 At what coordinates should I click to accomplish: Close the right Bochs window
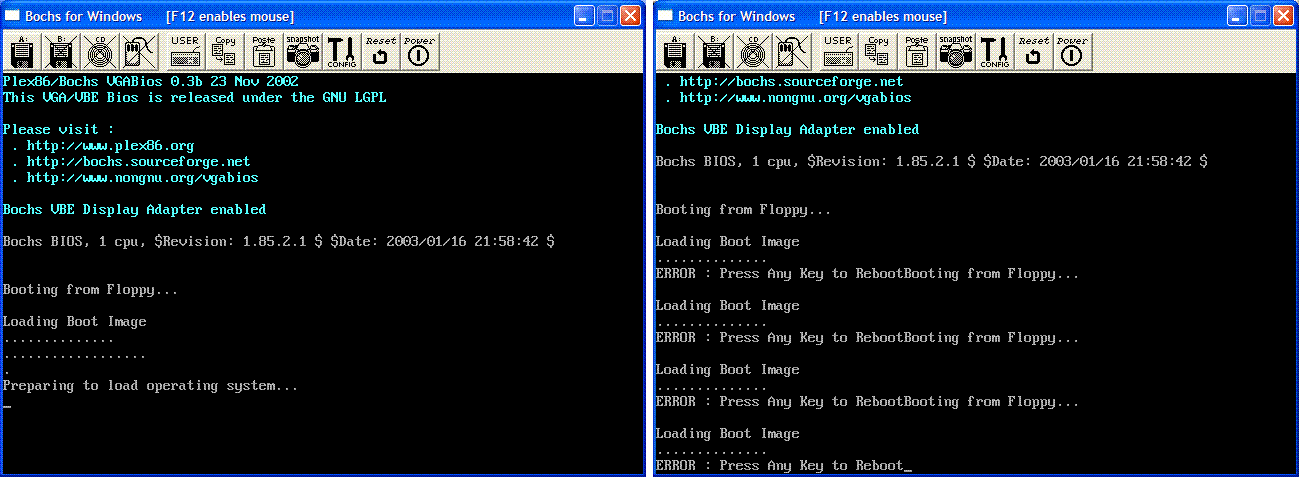[x=1283, y=16]
